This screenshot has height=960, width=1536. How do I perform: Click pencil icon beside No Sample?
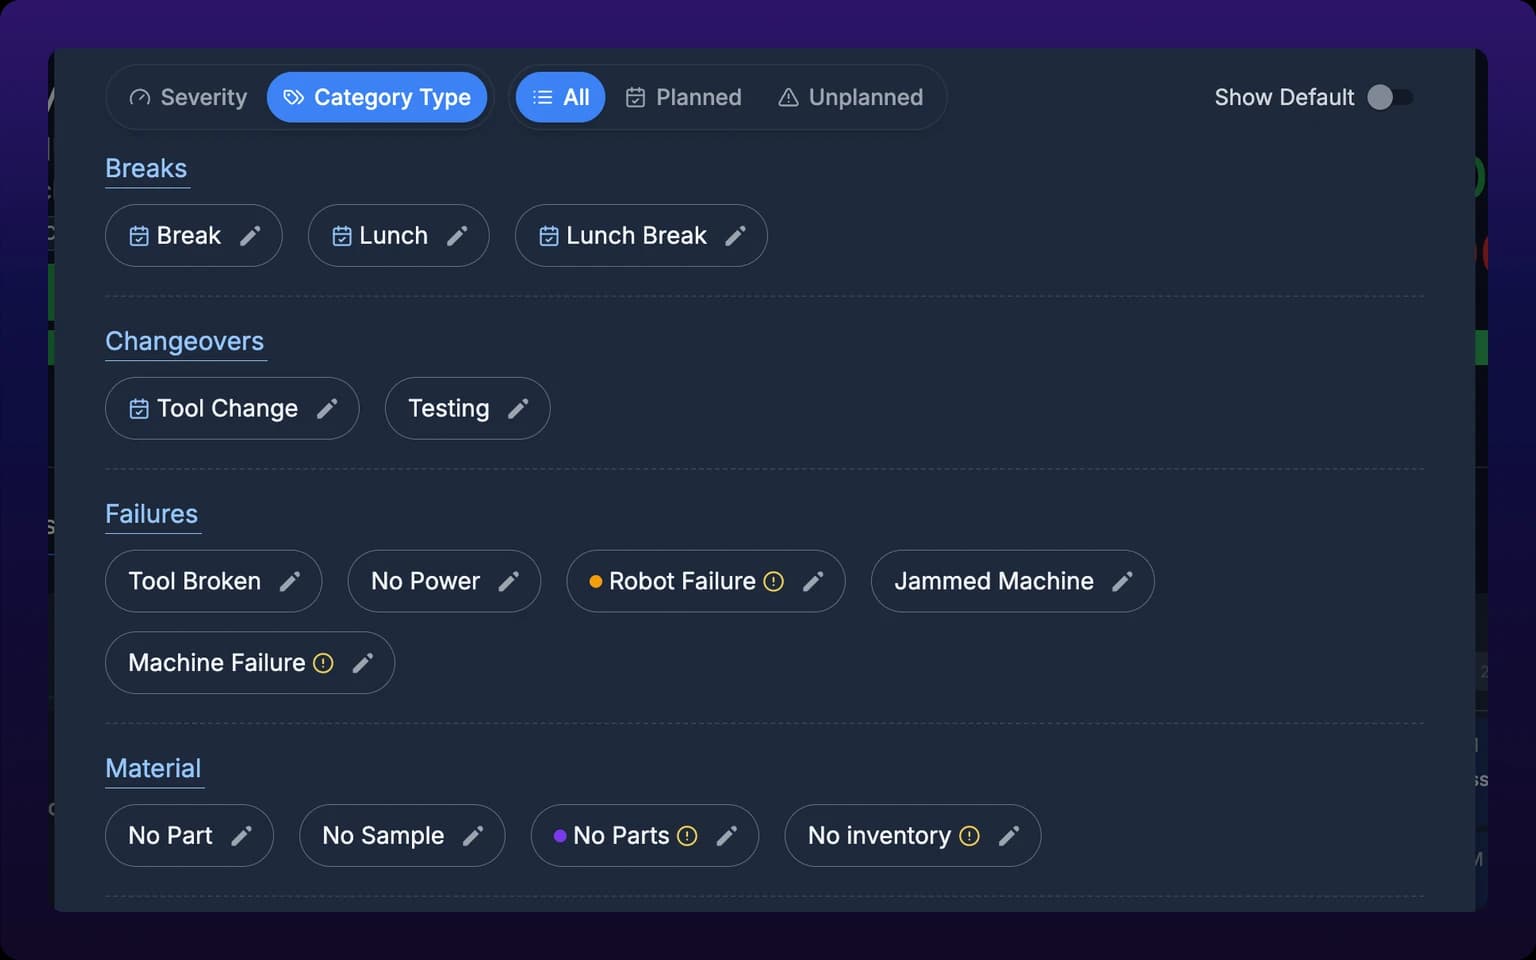(x=473, y=836)
